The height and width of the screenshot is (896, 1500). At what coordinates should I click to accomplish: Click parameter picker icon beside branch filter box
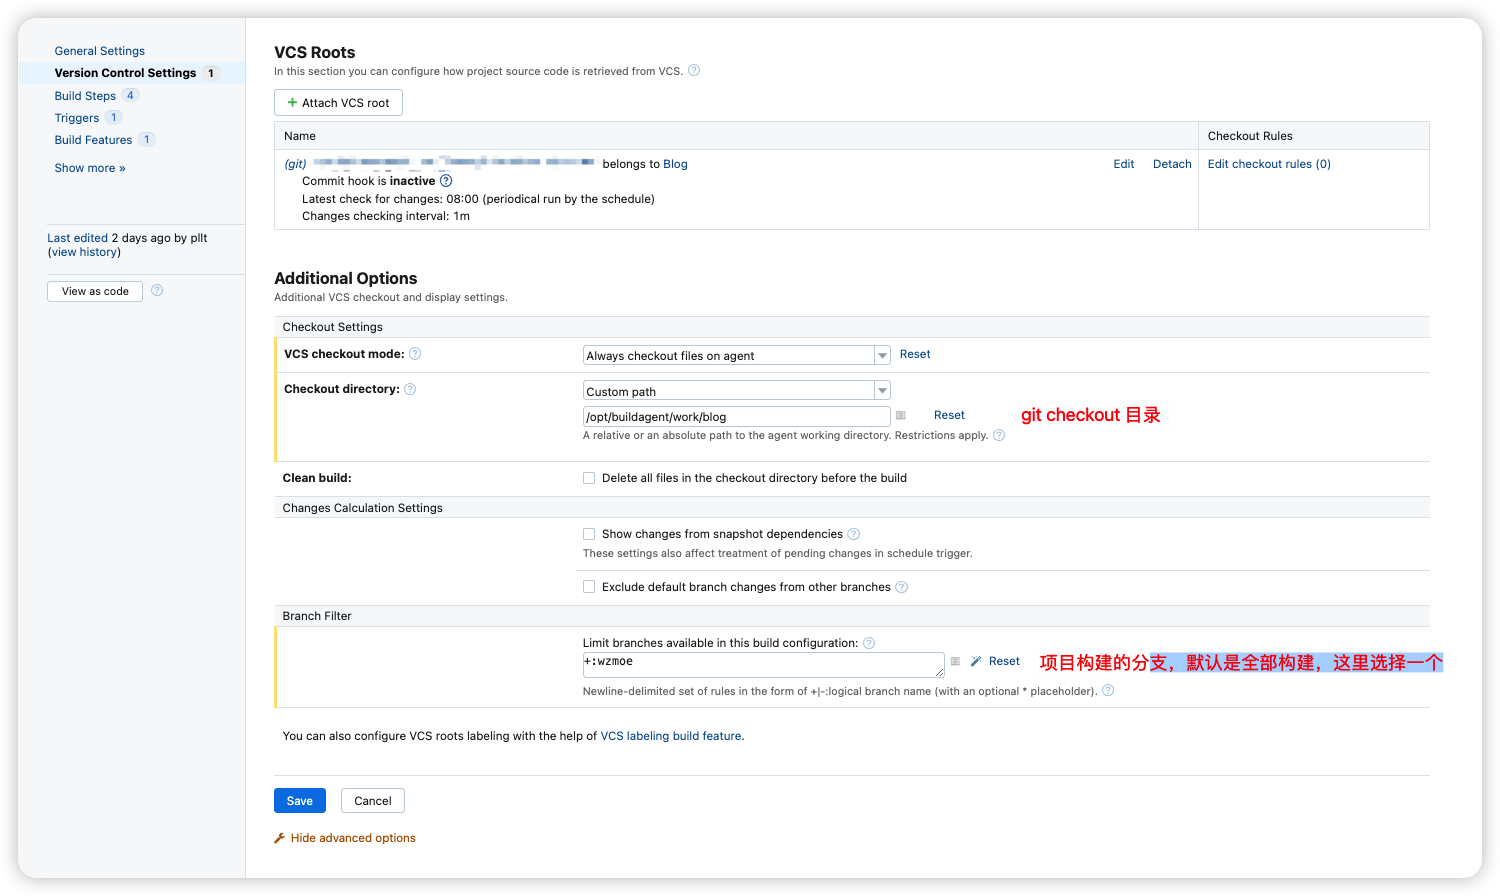[x=955, y=661]
